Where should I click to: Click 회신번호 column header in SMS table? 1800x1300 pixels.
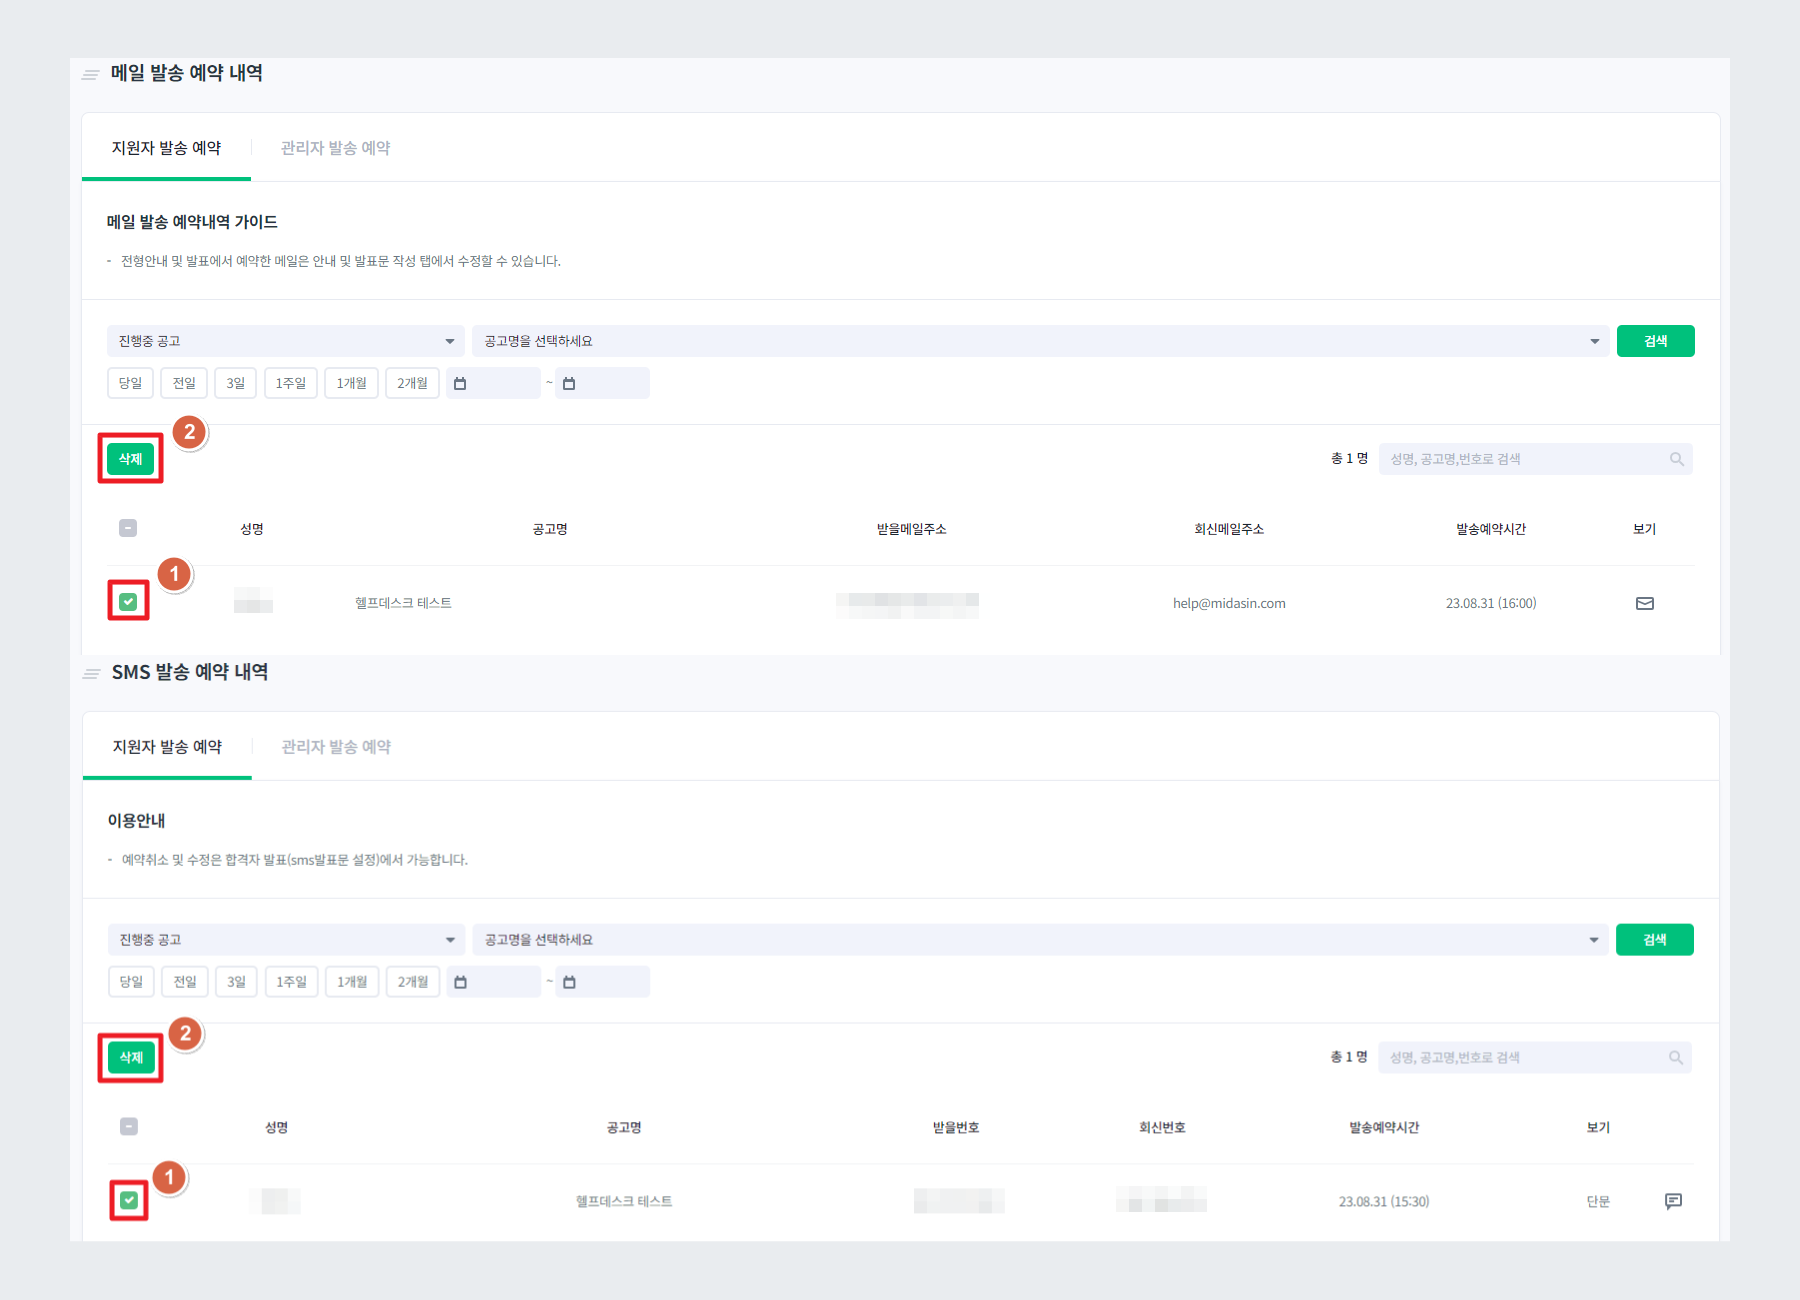1162,1127
